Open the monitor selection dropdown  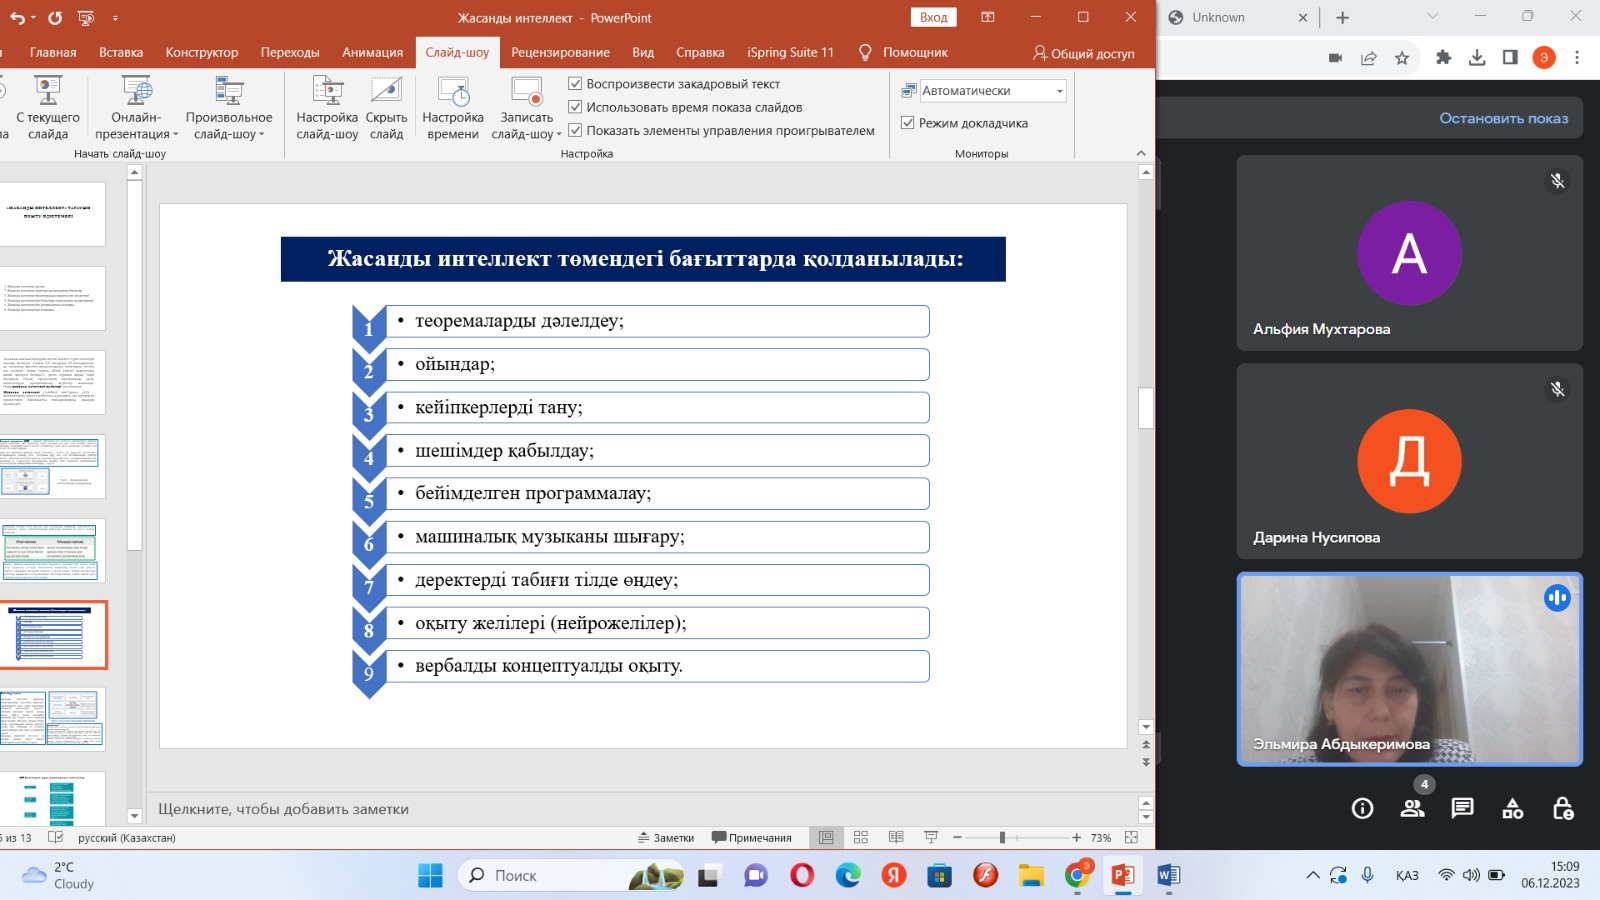(x=1059, y=91)
